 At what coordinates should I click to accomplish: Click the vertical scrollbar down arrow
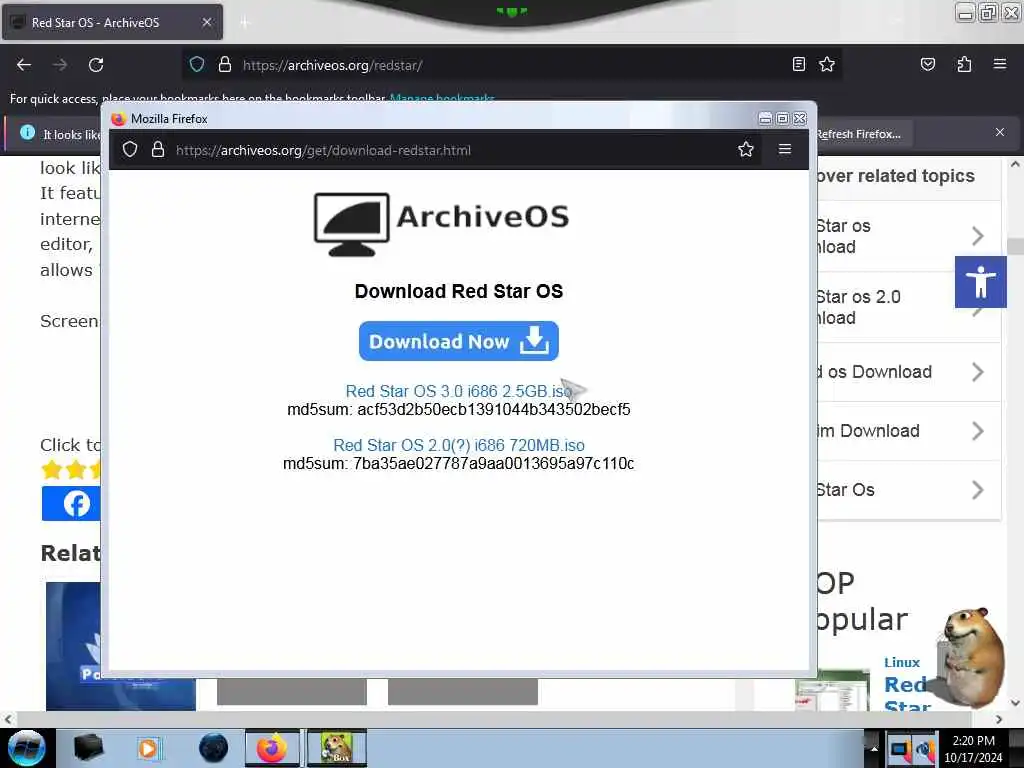(x=1015, y=703)
